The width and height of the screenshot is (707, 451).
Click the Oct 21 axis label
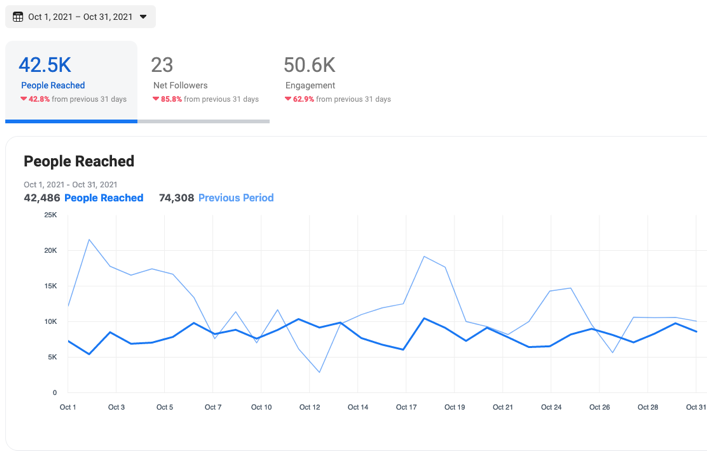503,407
